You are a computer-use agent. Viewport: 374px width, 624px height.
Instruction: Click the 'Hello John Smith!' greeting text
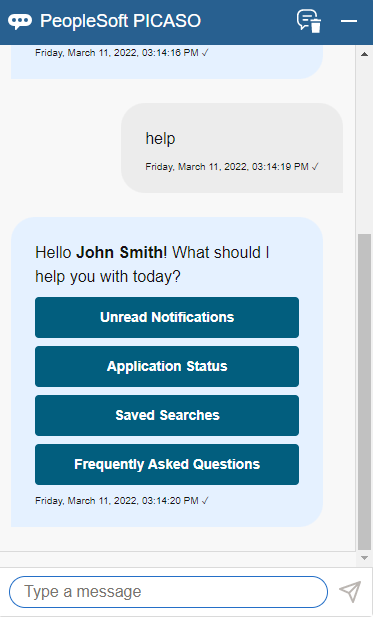101,253
